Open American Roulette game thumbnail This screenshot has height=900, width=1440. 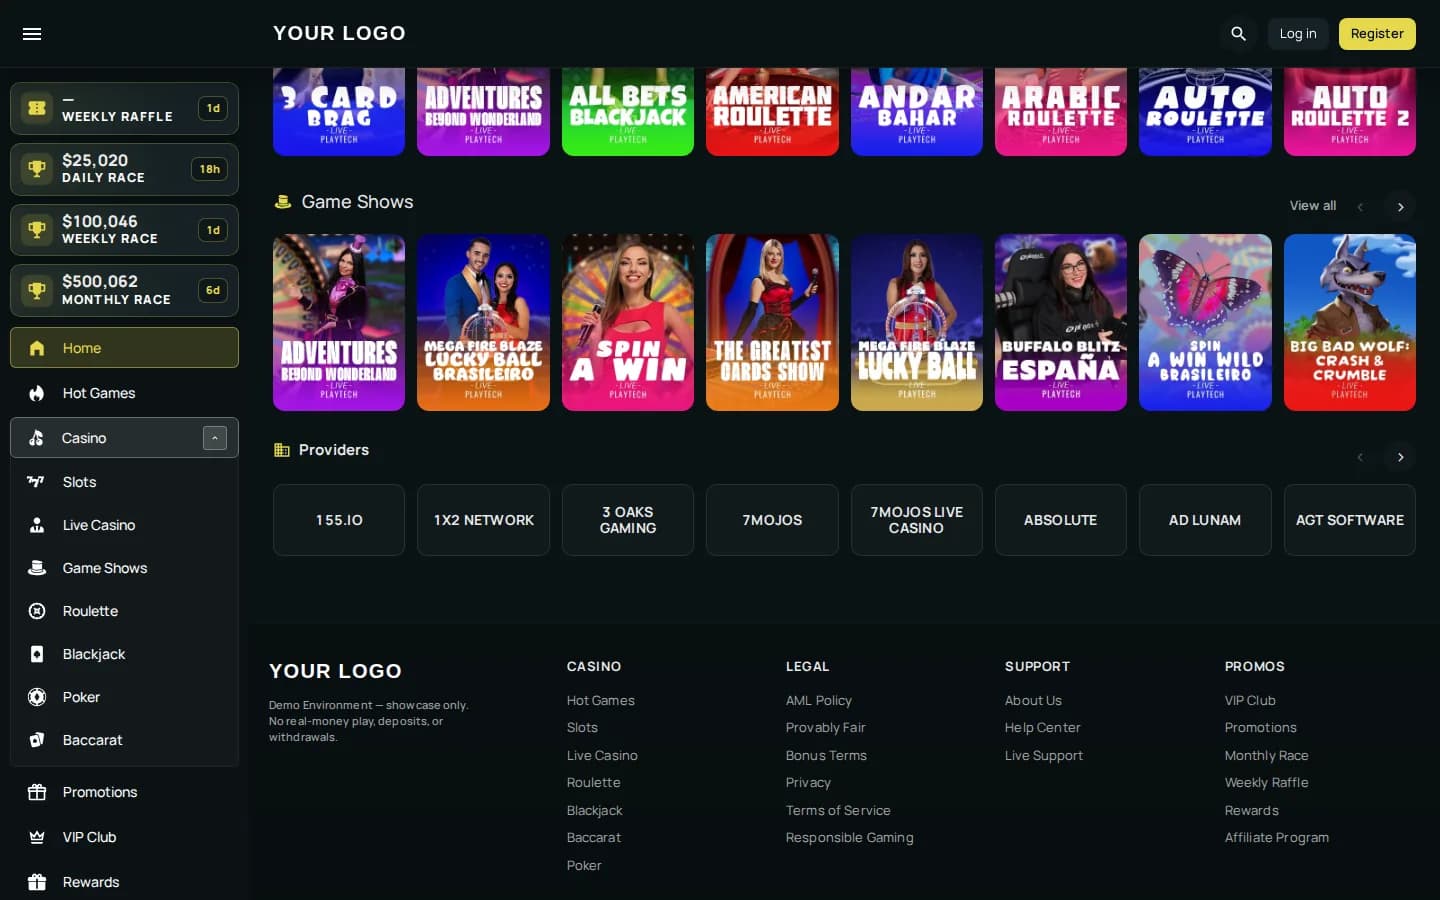pos(772,112)
